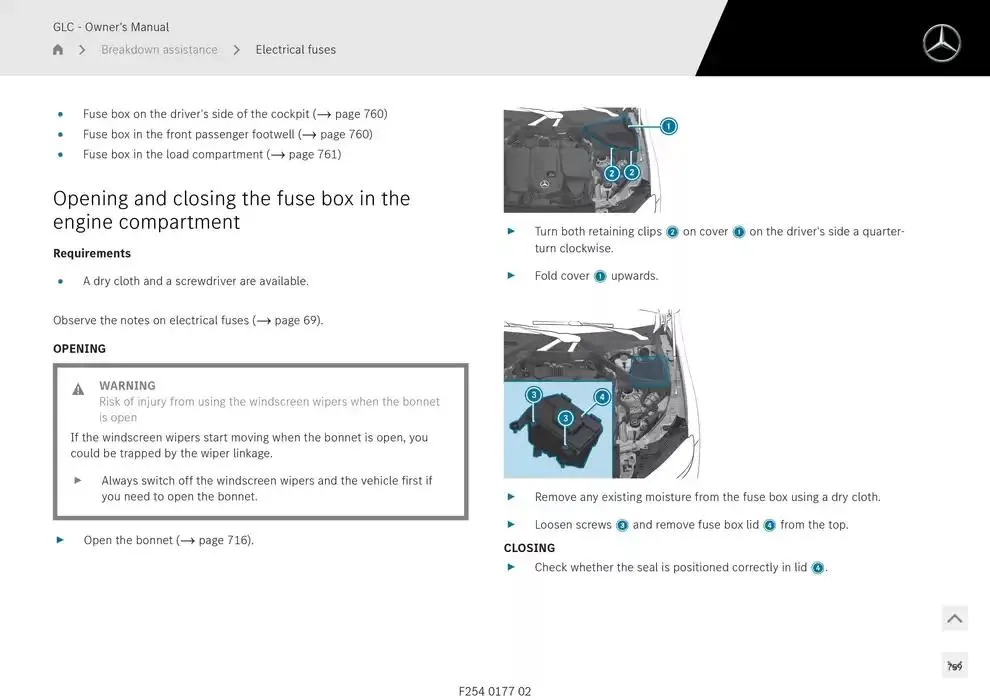Click the top engine compartment cover image

[575, 160]
